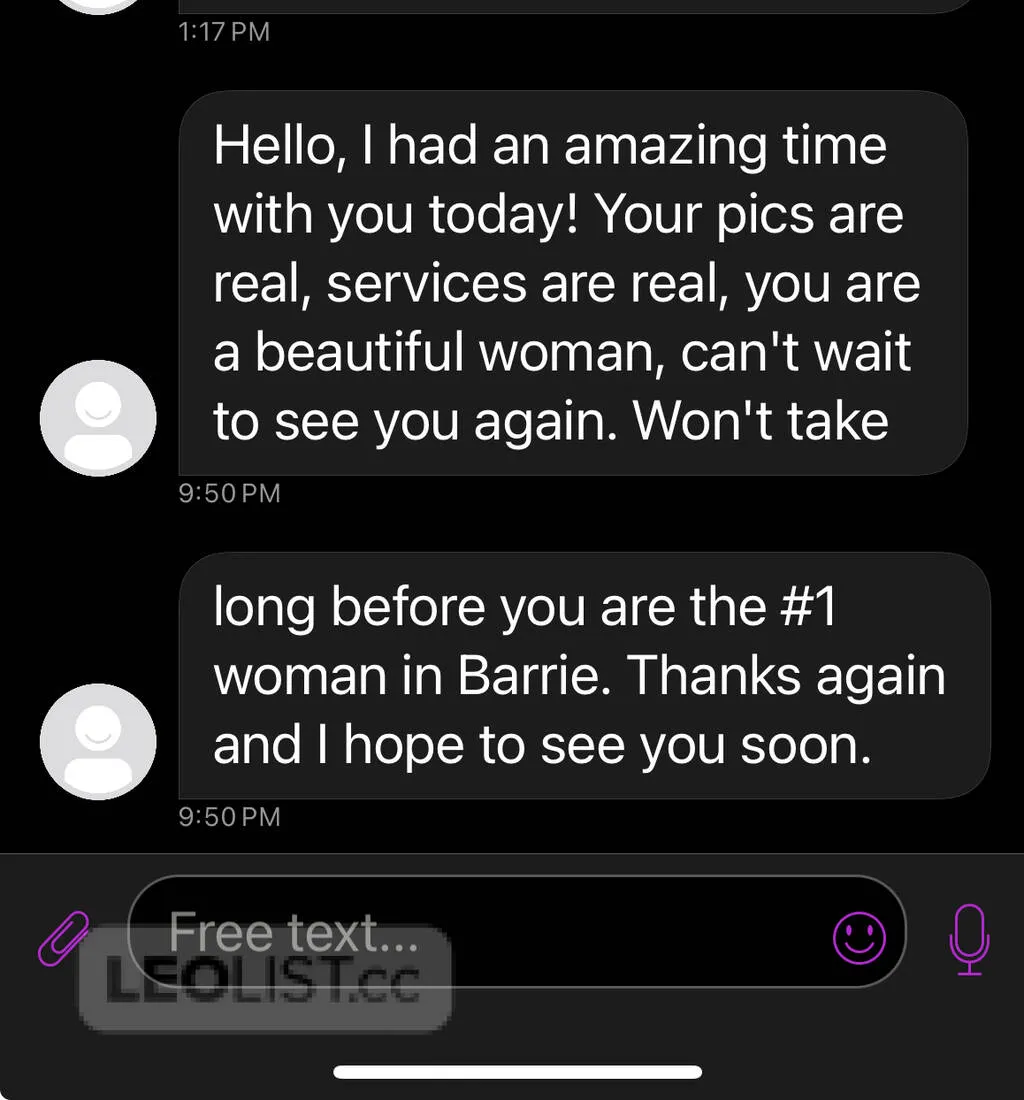Start voice recording with microphone icon
The image size is (1024, 1100).
(x=969, y=939)
